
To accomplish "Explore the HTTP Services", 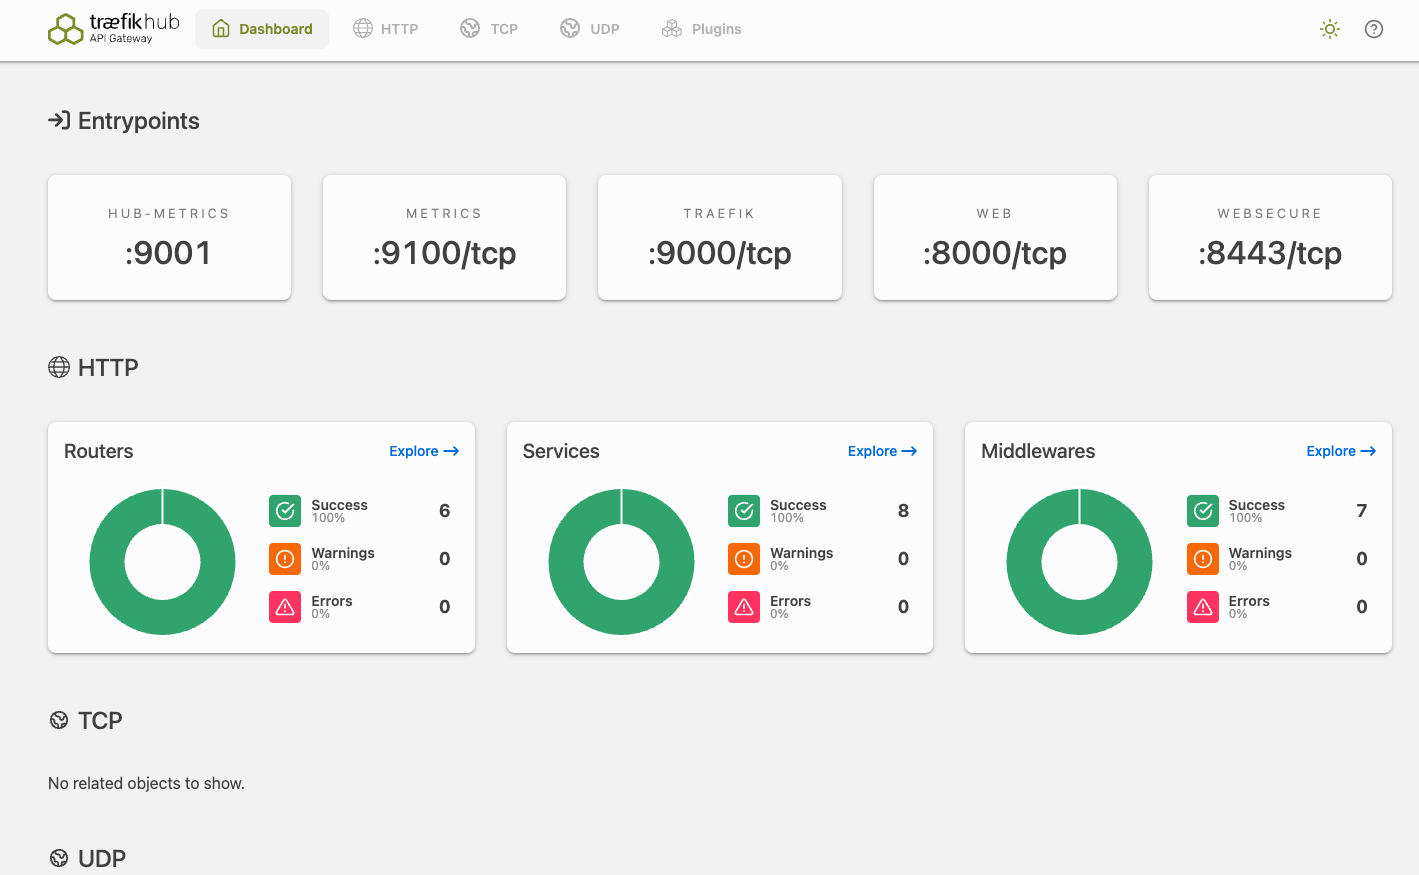I will tap(882, 451).
